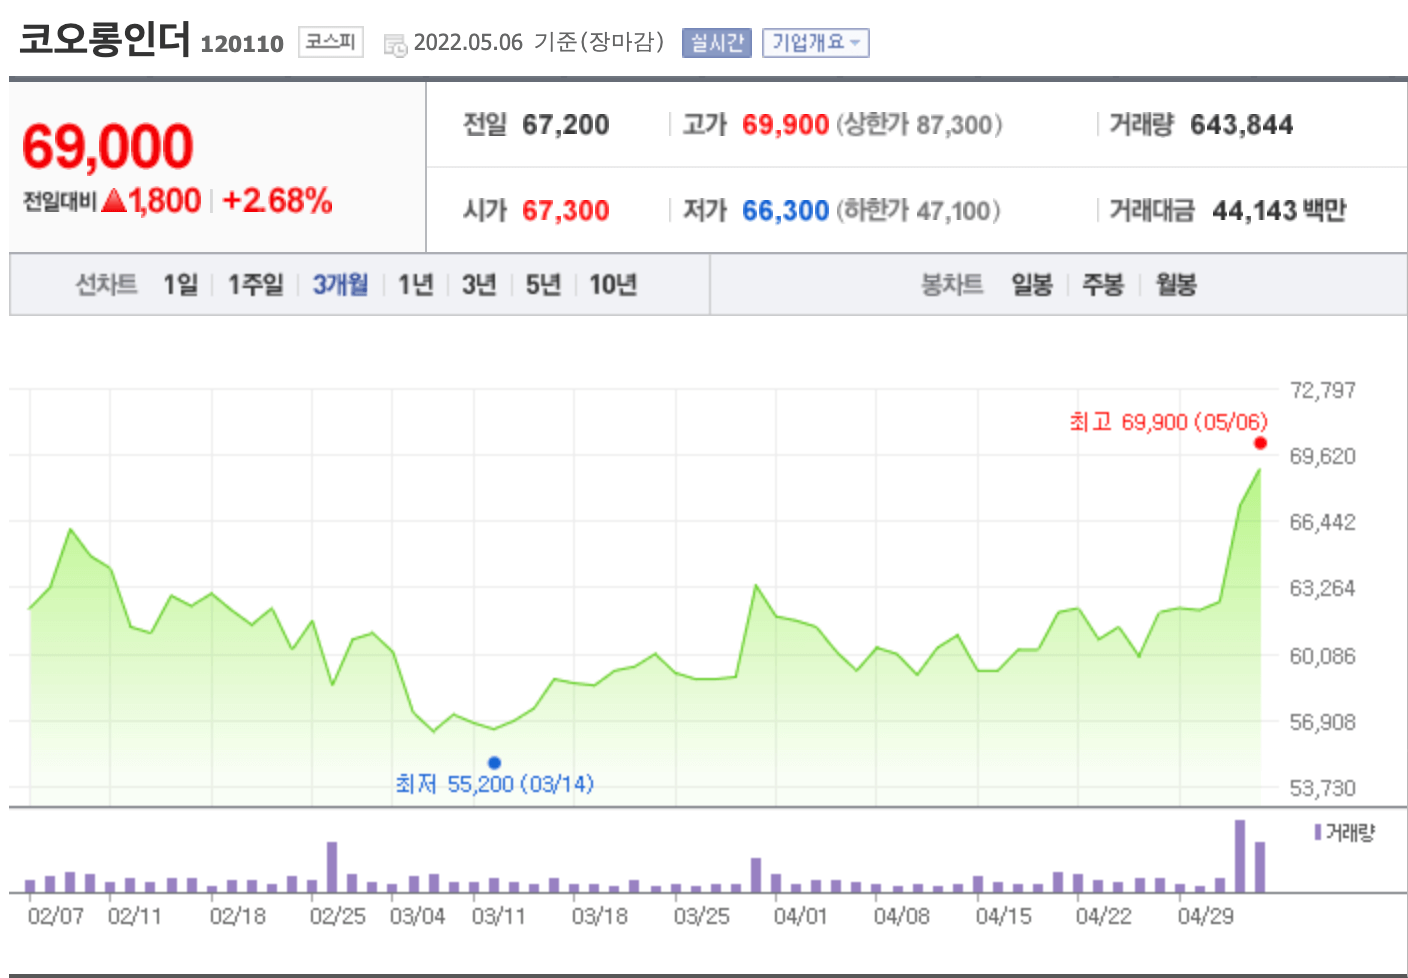Click the 상한가 87,300 text
This screenshot has height=978, width=1408.
click(x=919, y=125)
